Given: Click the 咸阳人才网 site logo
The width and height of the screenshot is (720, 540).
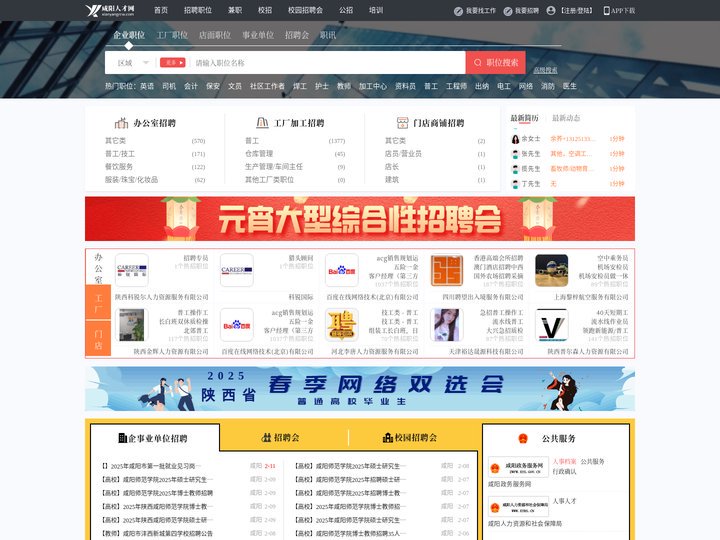Looking at the screenshot, I should [110, 10].
